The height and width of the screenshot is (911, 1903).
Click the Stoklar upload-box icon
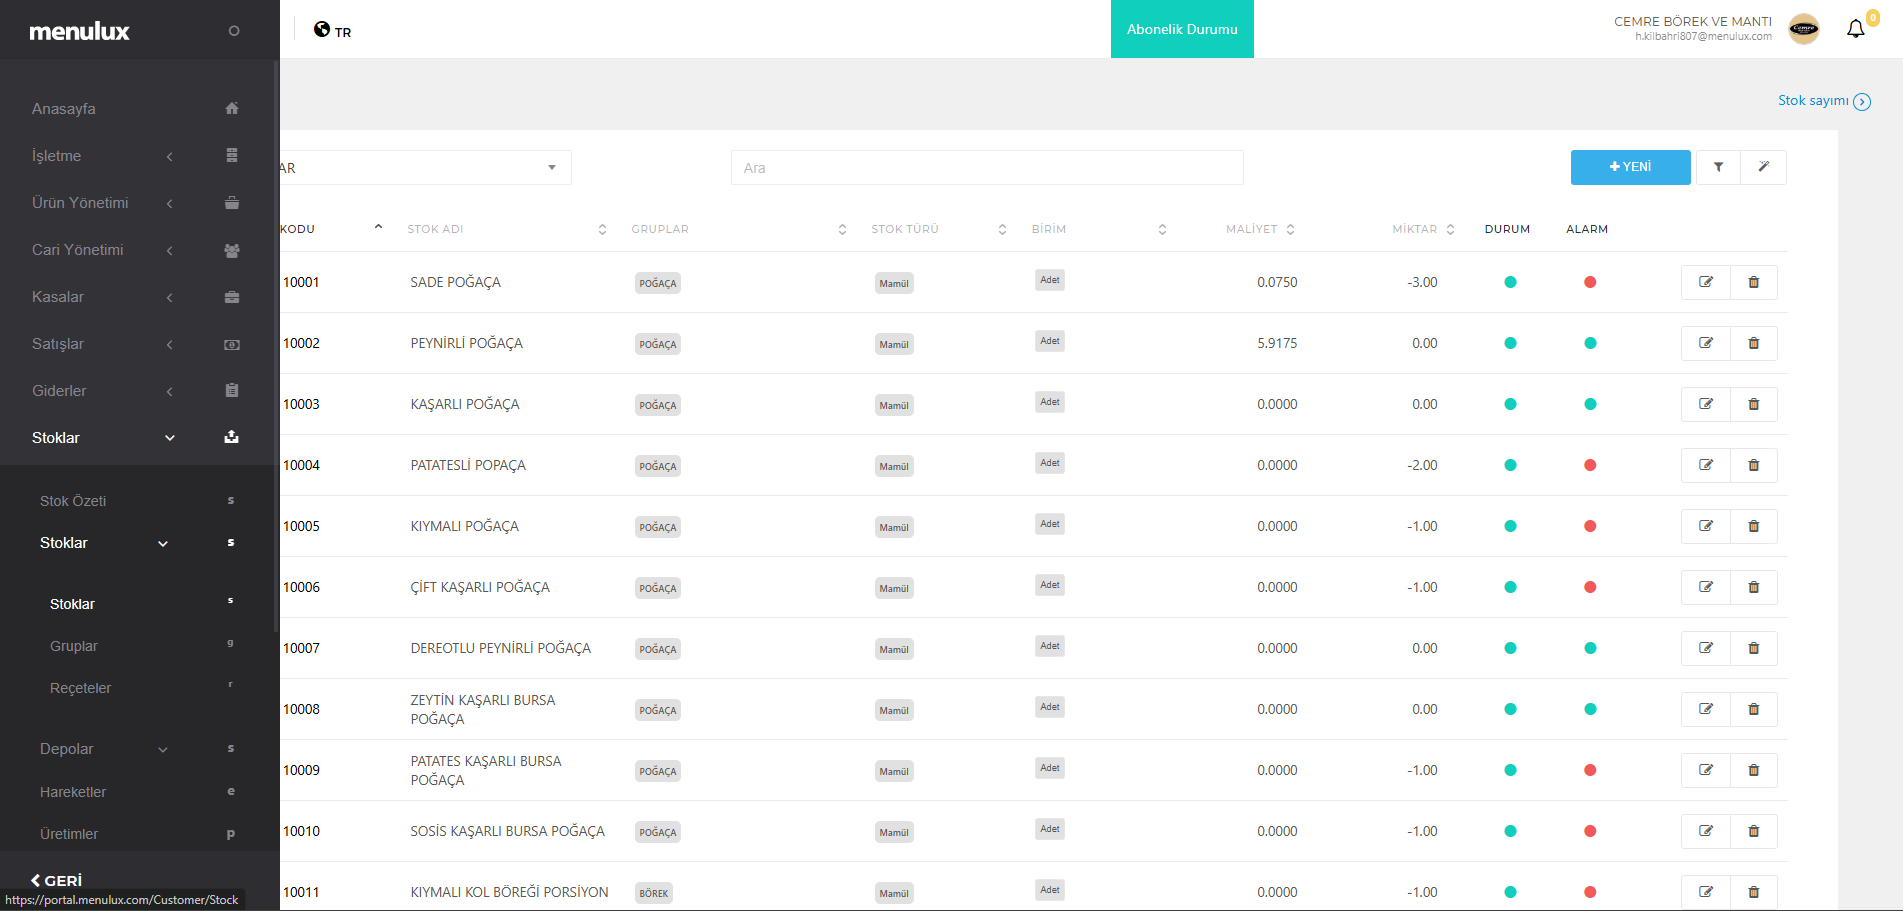pyautogui.click(x=232, y=437)
